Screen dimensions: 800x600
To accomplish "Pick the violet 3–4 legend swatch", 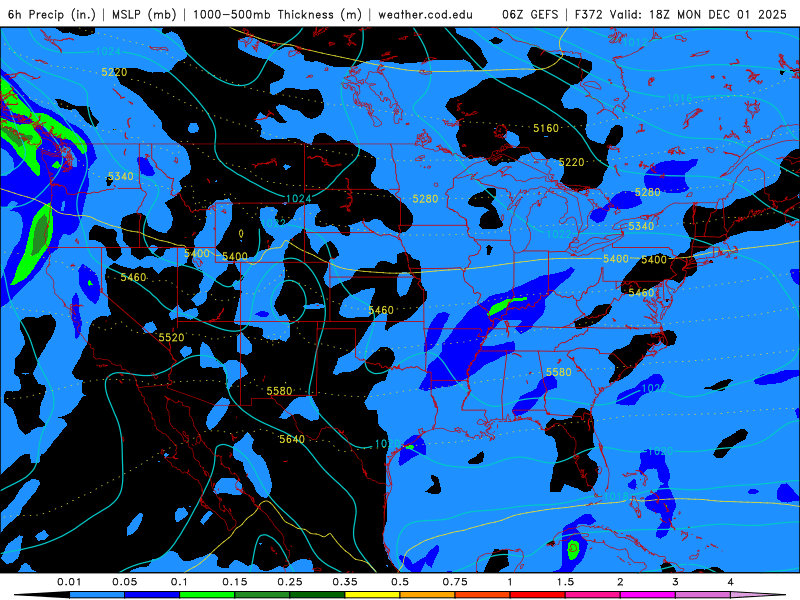I will pyautogui.click(x=703, y=595).
